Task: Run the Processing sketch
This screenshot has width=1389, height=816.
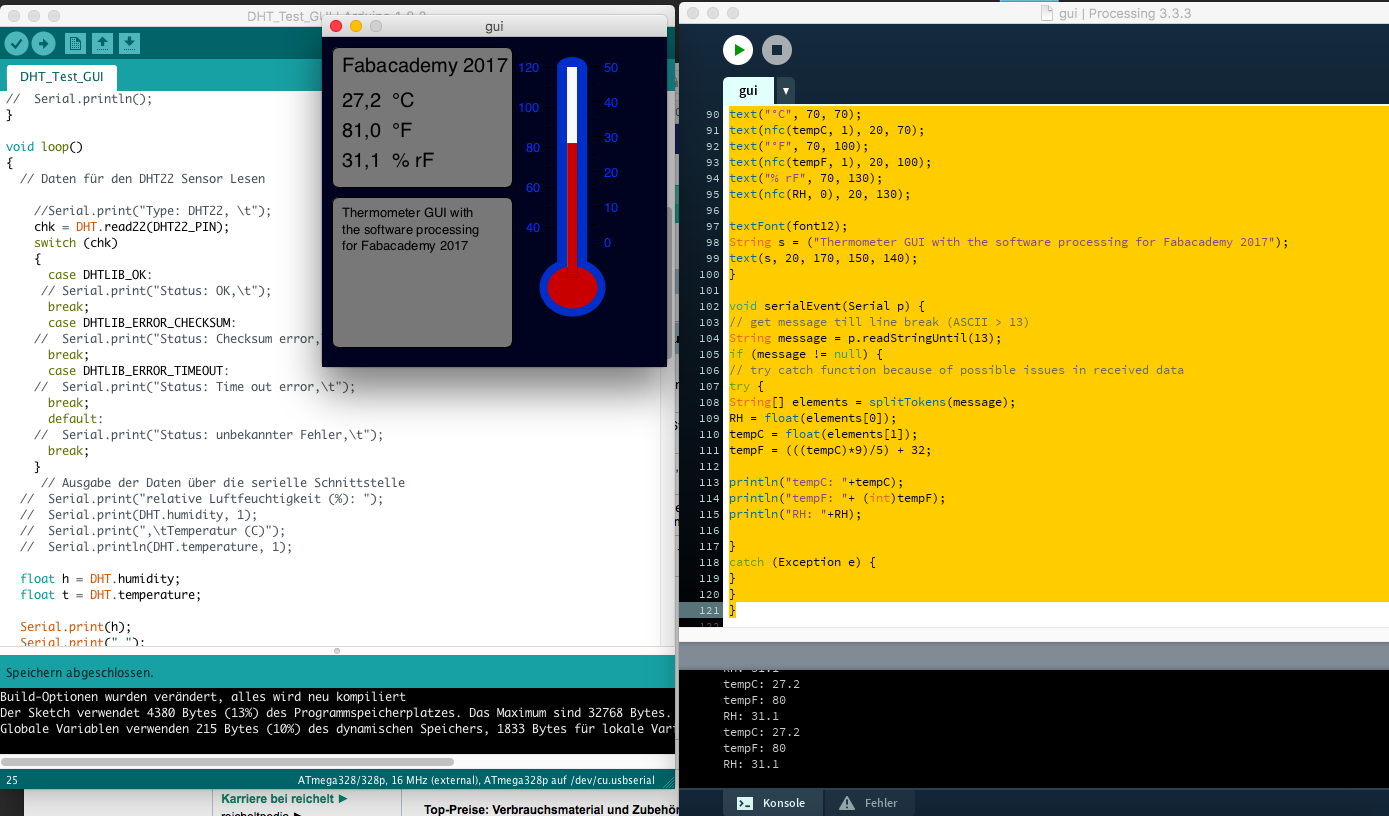Action: tap(738, 50)
